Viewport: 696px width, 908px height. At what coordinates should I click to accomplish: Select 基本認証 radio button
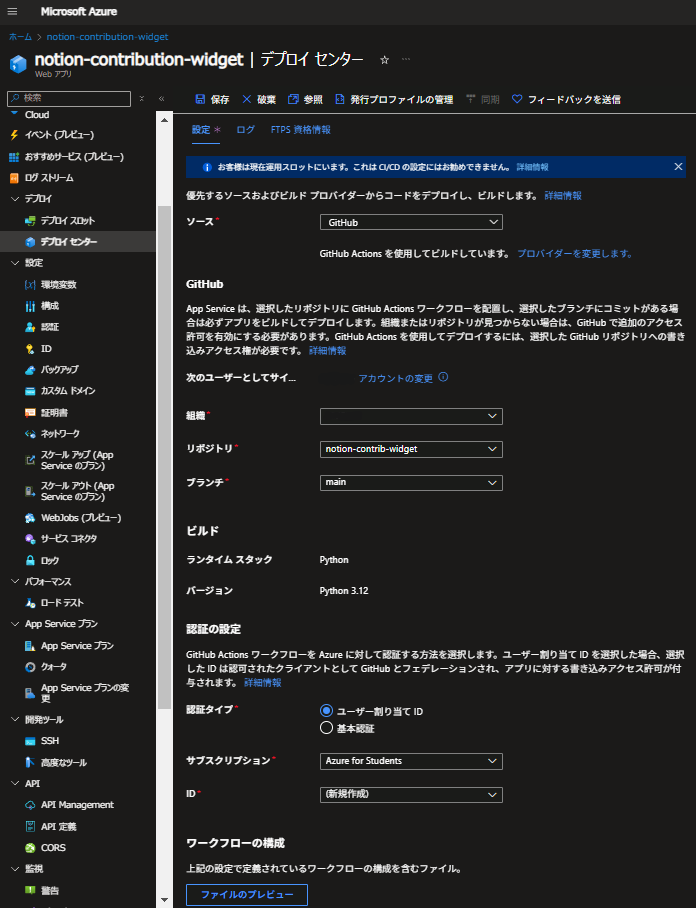(326, 728)
